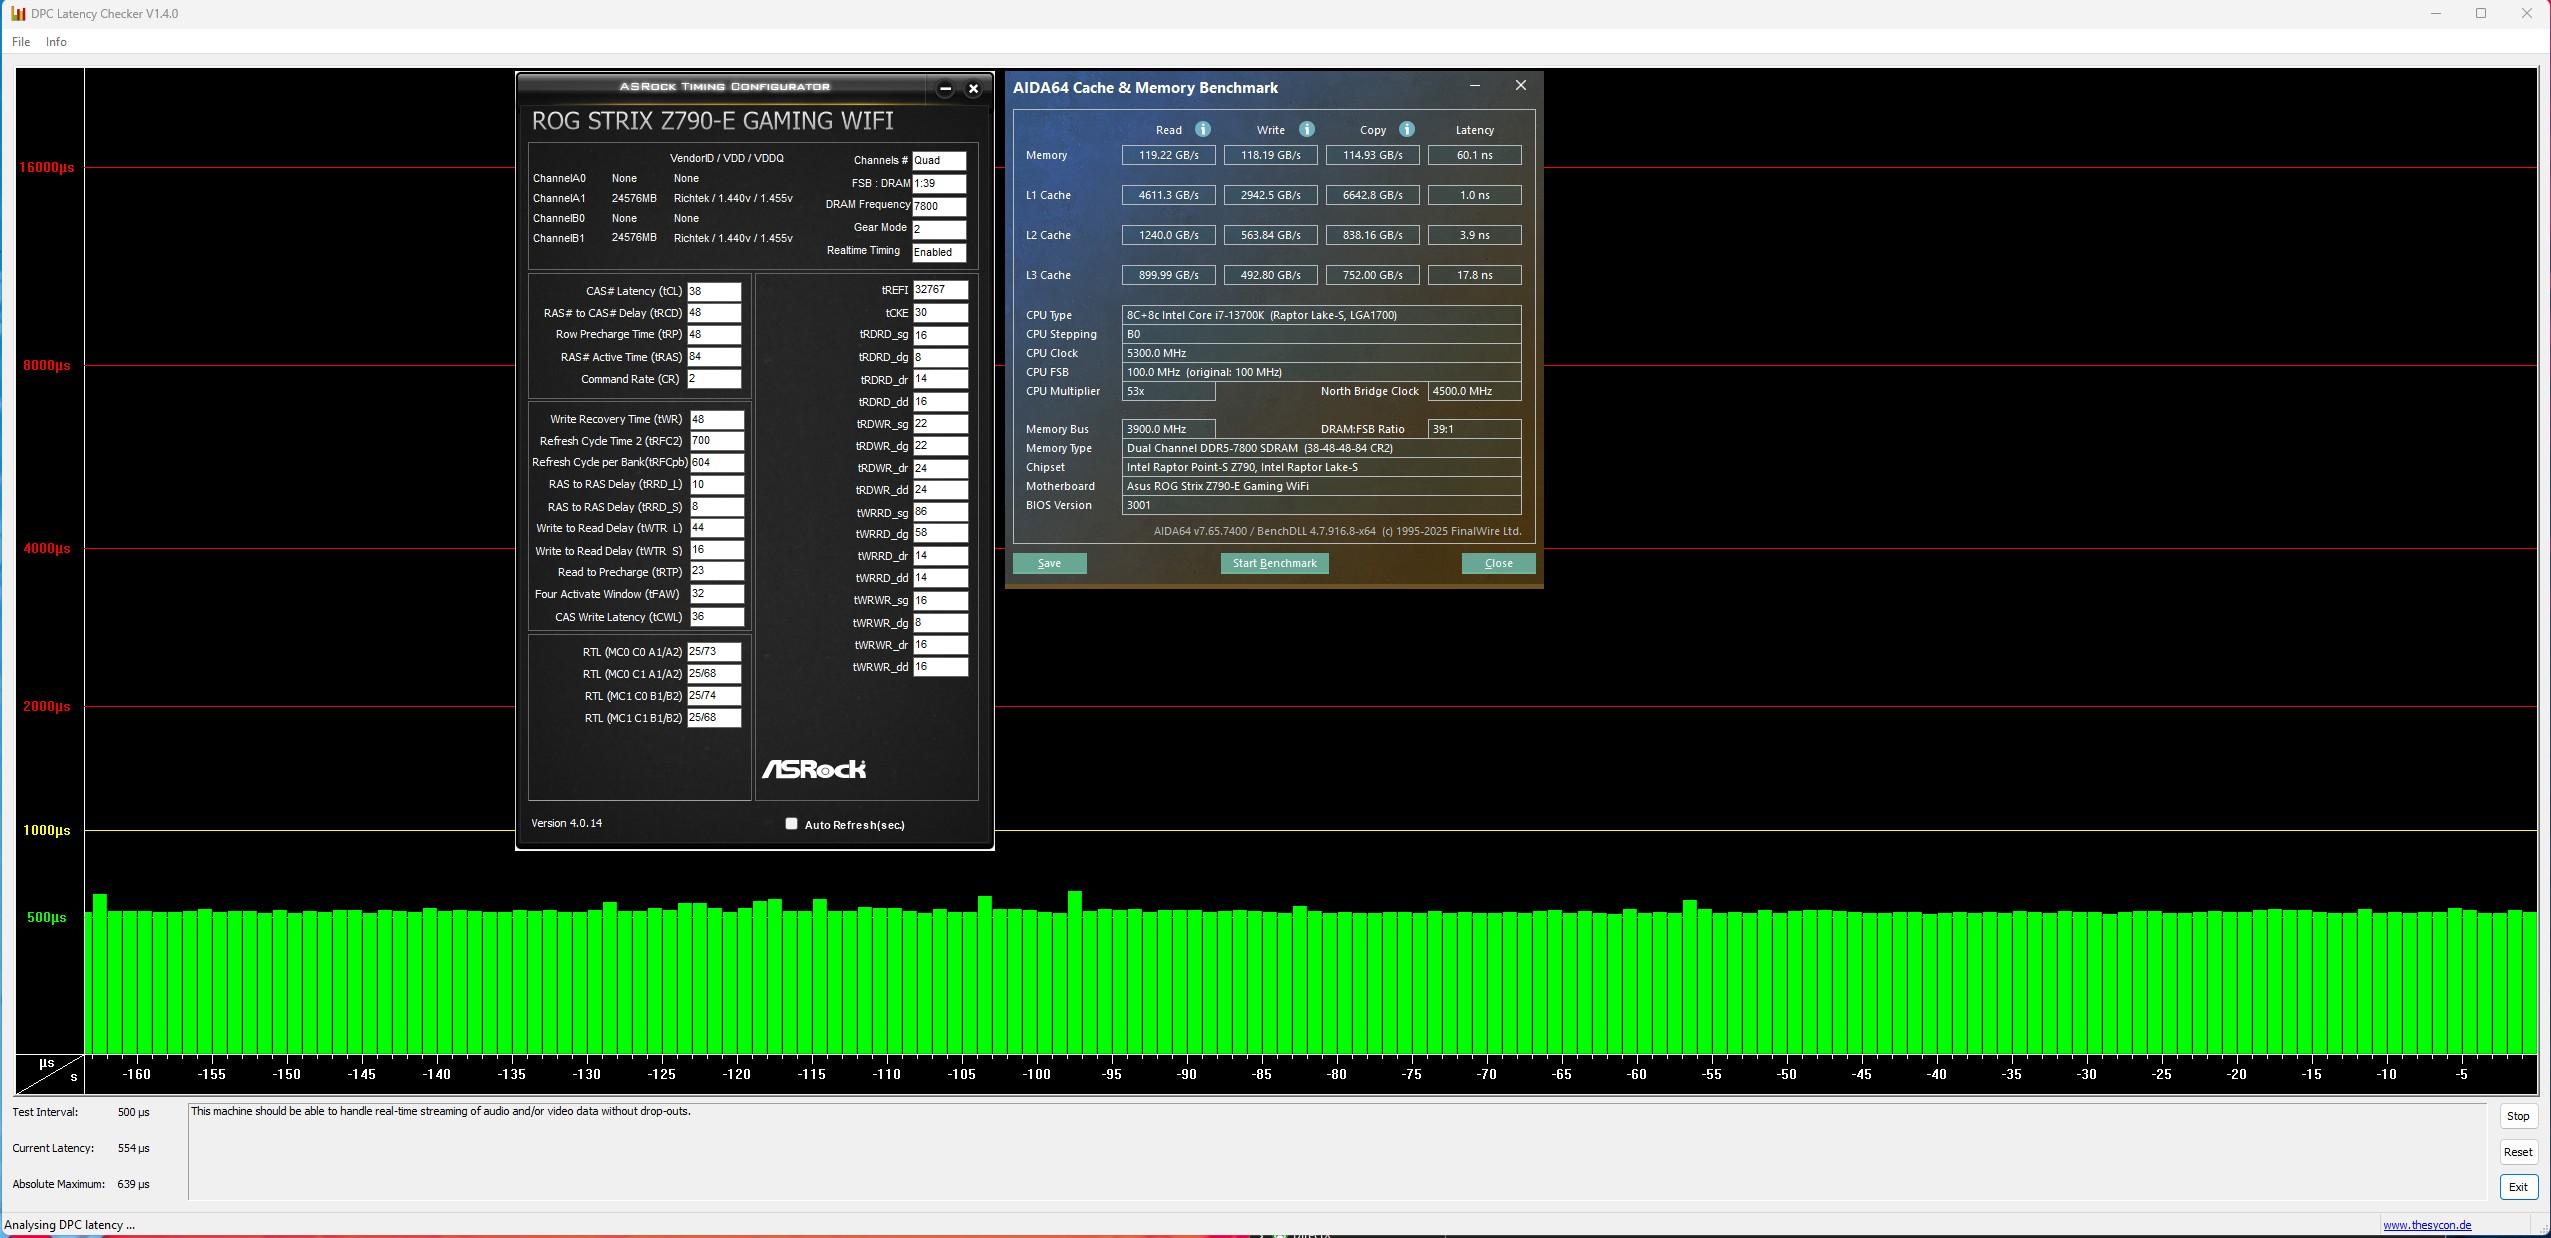
Task: Enable the Auto Refresh(sec) checkbox
Action: tap(791, 824)
